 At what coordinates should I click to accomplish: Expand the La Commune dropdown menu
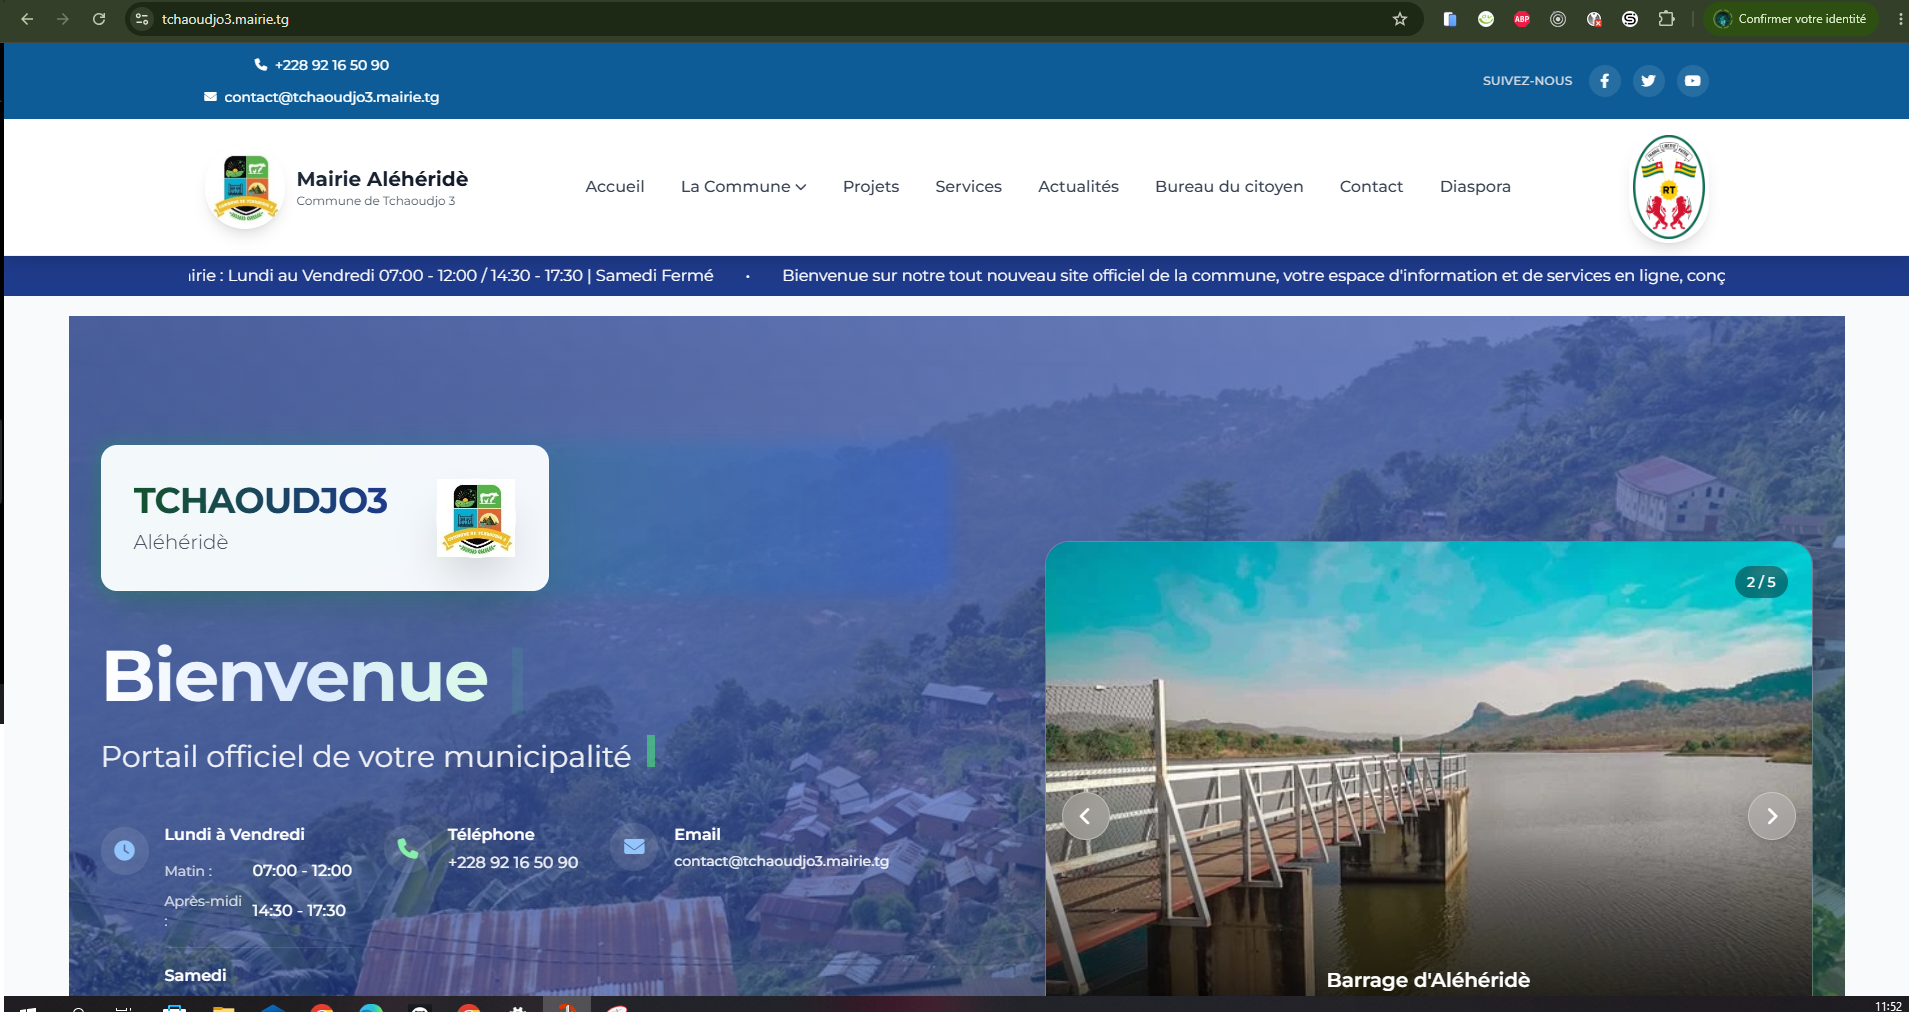(x=743, y=187)
